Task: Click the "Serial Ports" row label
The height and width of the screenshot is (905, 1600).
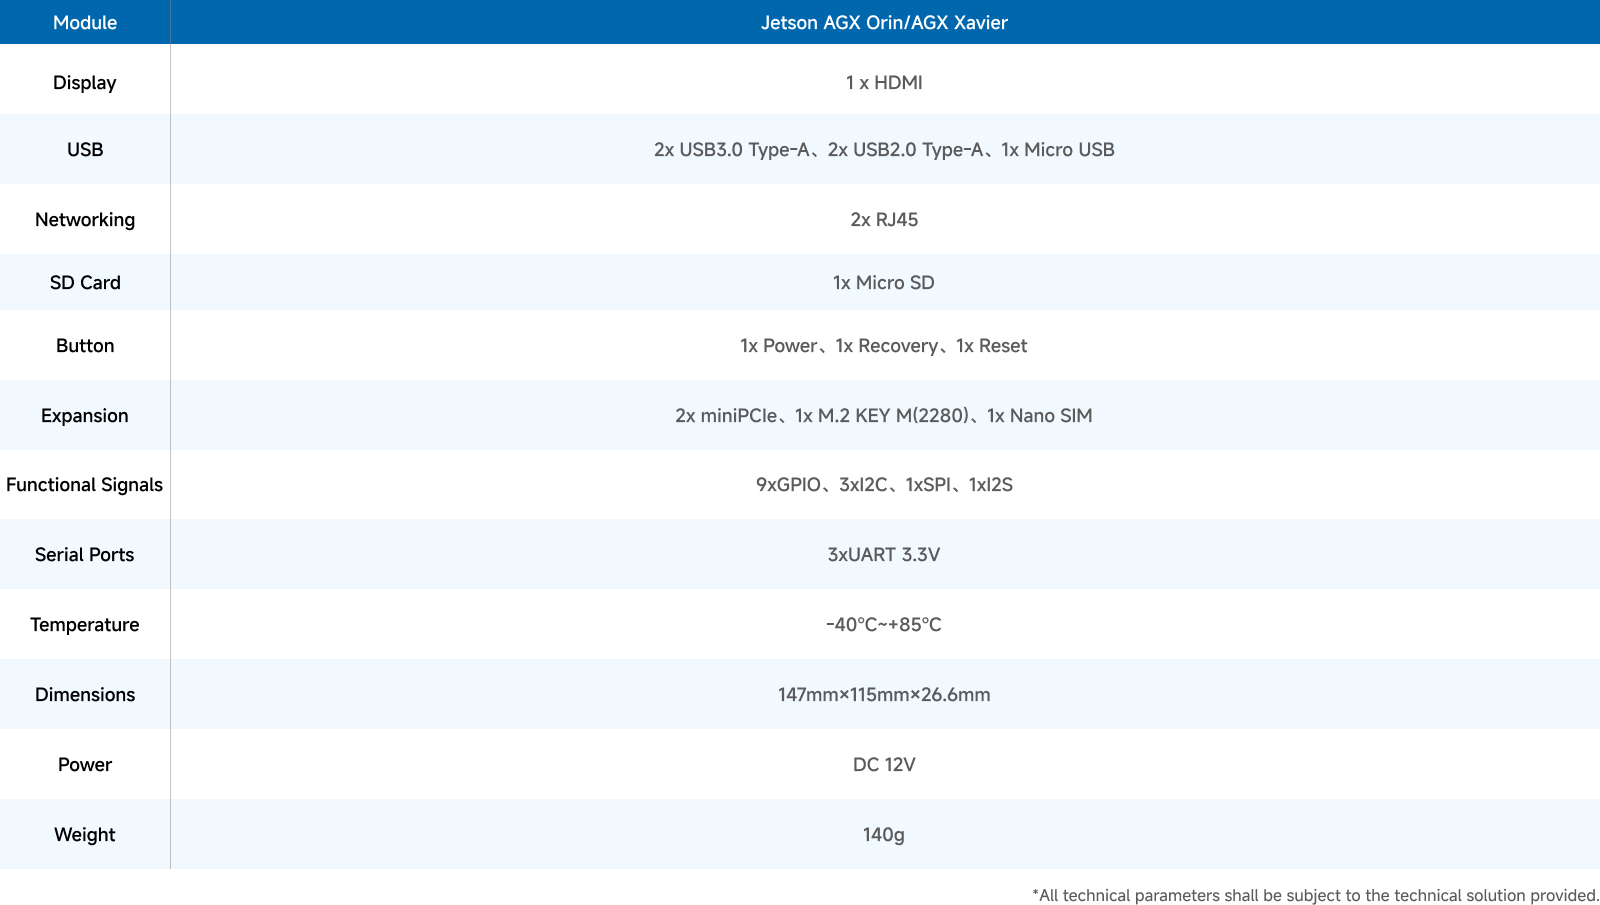Action: click(x=85, y=555)
